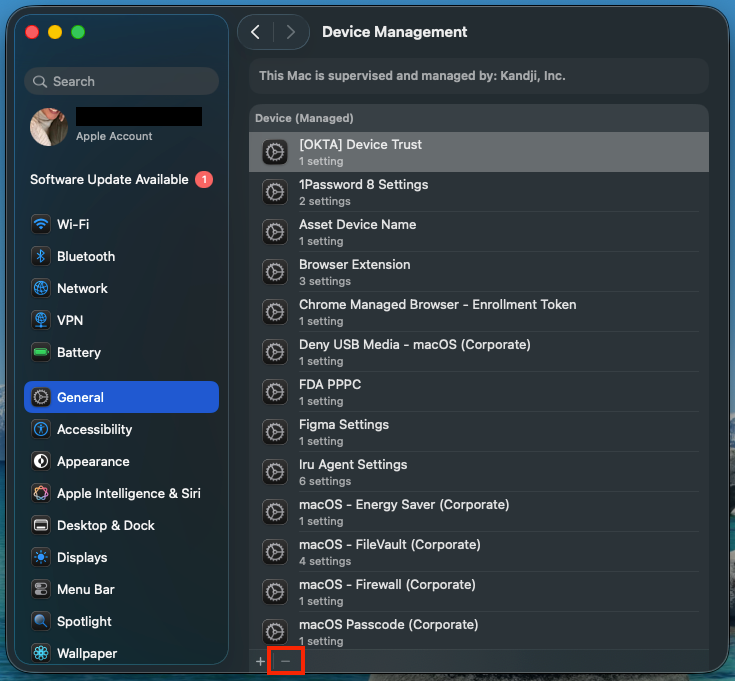Select Bluetooth in the sidebar
Image resolution: width=735 pixels, height=681 pixels.
coord(121,256)
